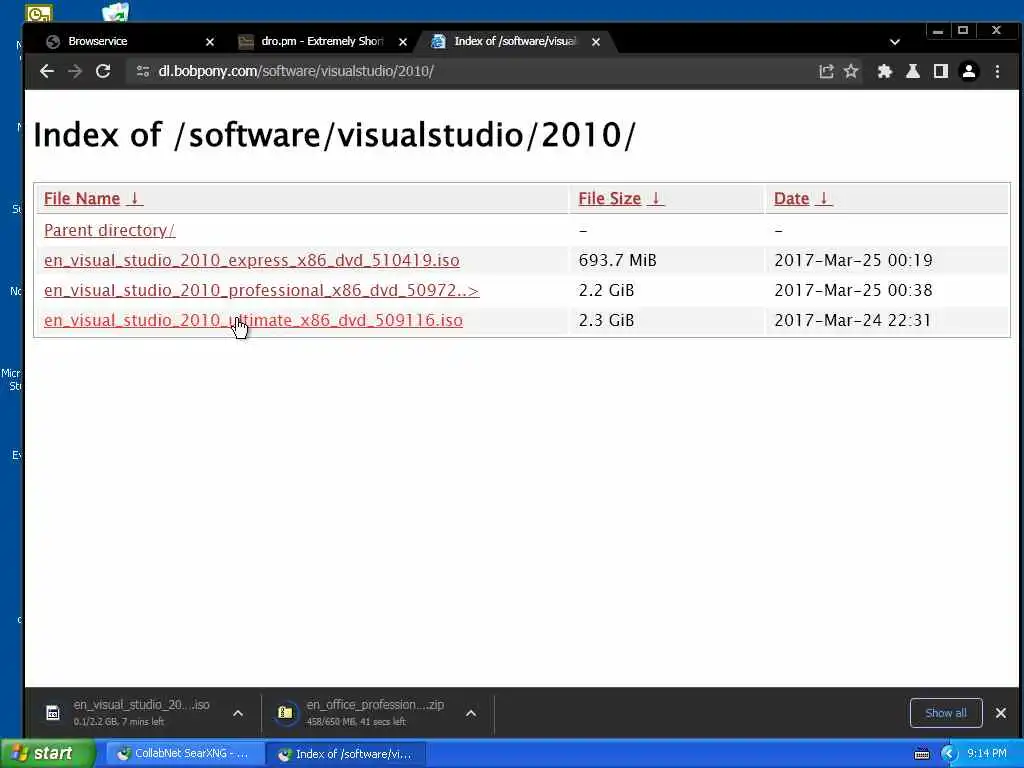
Task: Open the Parent directory link
Action: click(109, 231)
